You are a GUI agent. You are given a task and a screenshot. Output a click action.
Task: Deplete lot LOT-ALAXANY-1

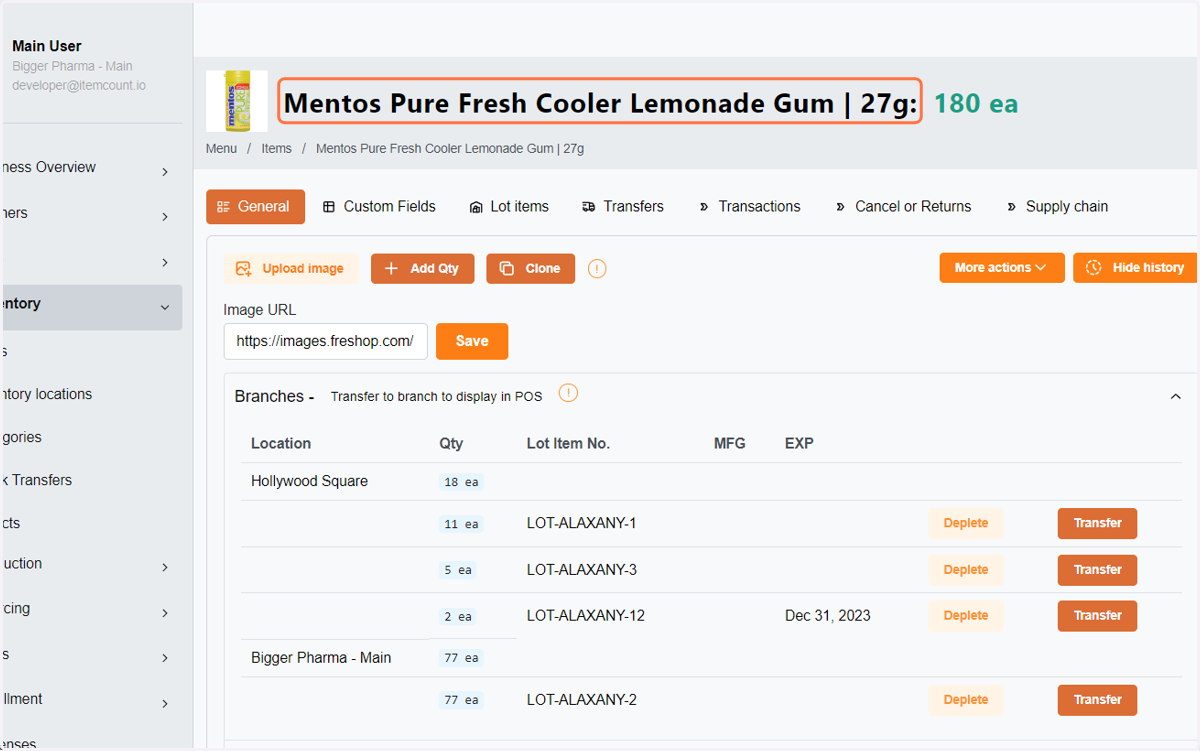965,523
